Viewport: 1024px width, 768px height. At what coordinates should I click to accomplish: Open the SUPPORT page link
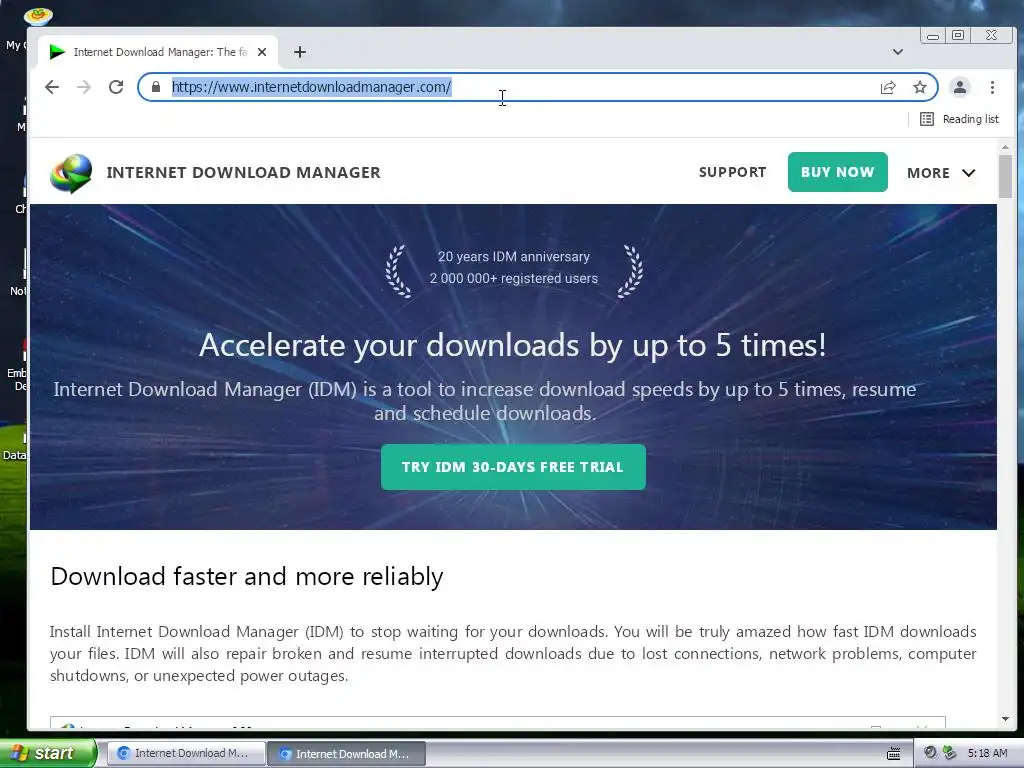732,172
